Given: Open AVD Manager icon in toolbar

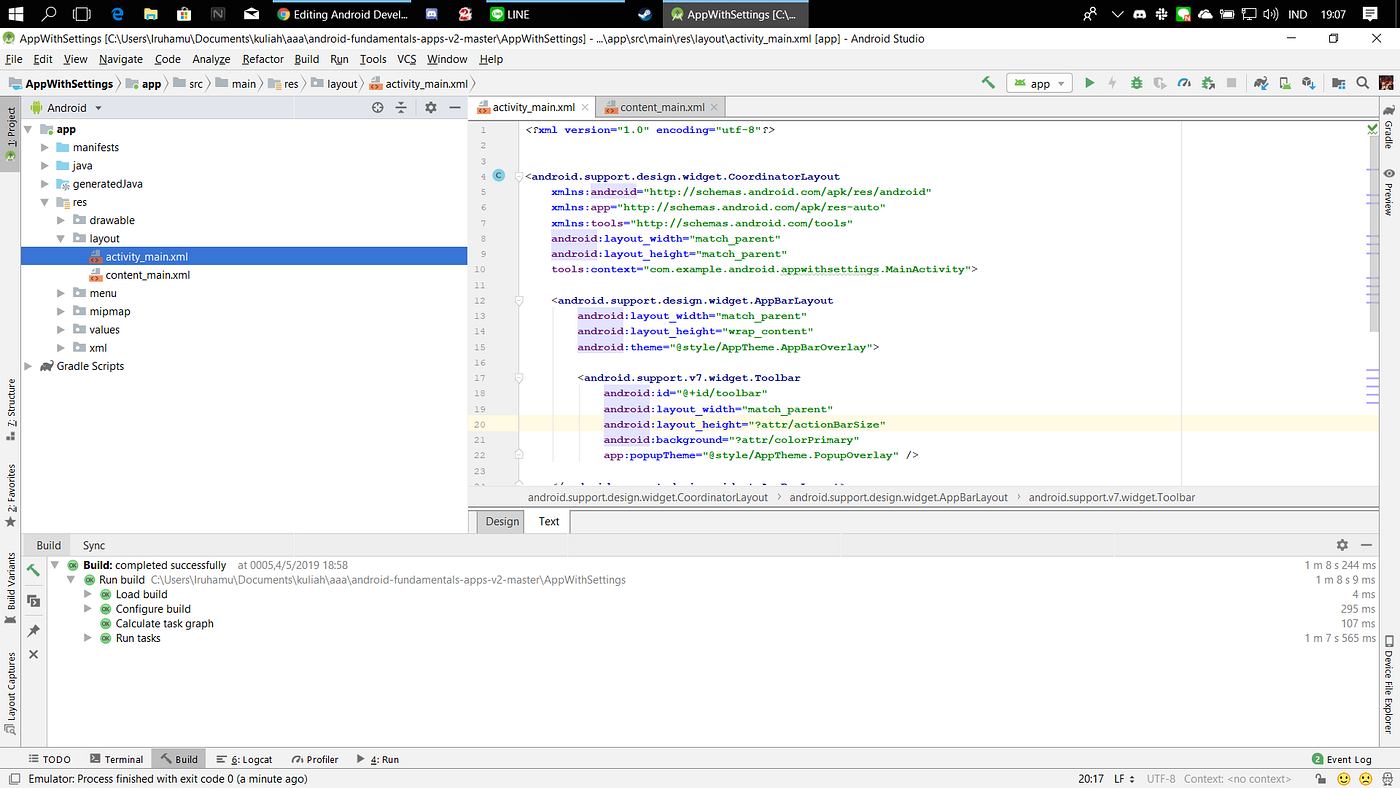Looking at the screenshot, I should click(1286, 83).
